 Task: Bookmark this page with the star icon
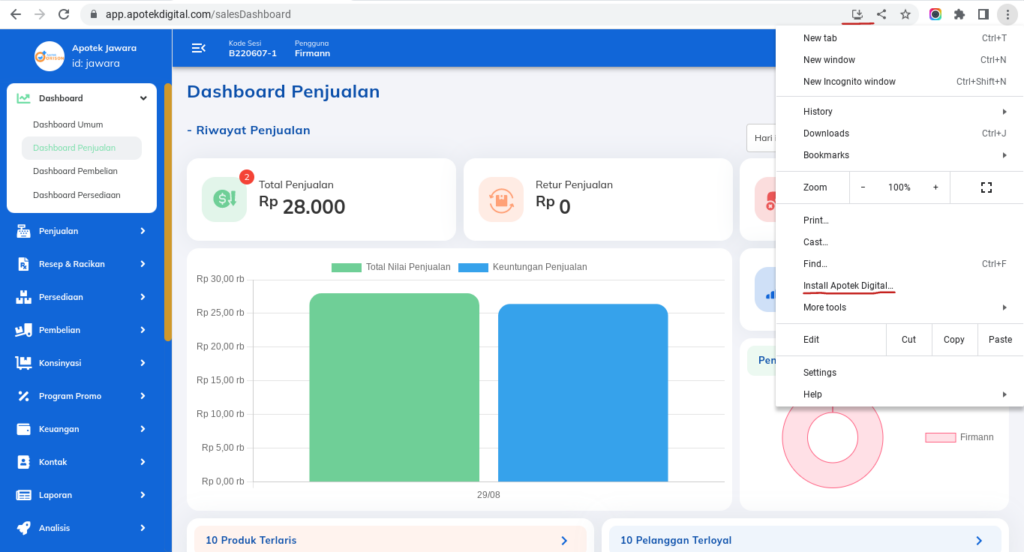pyautogui.click(x=905, y=15)
